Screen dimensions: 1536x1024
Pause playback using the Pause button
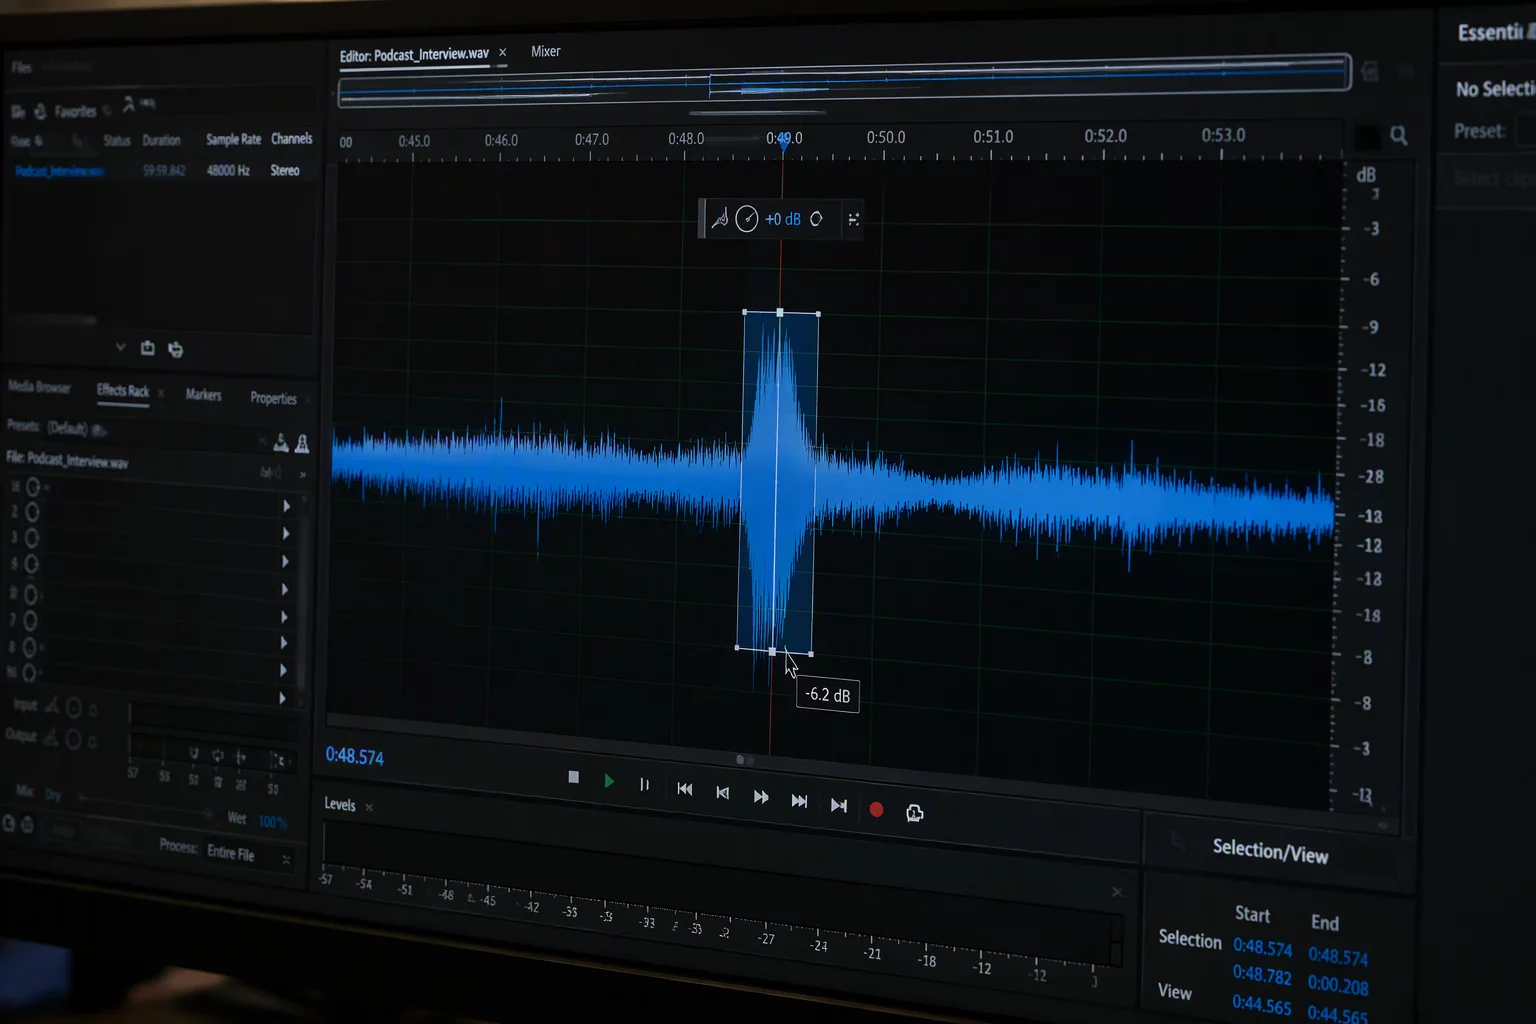click(645, 785)
